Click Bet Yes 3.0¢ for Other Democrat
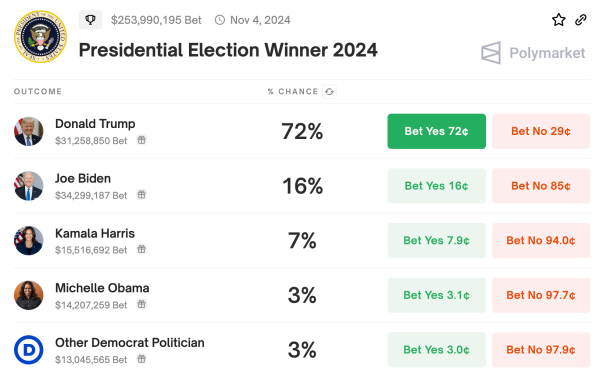This screenshot has height=377, width=600. [437, 350]
